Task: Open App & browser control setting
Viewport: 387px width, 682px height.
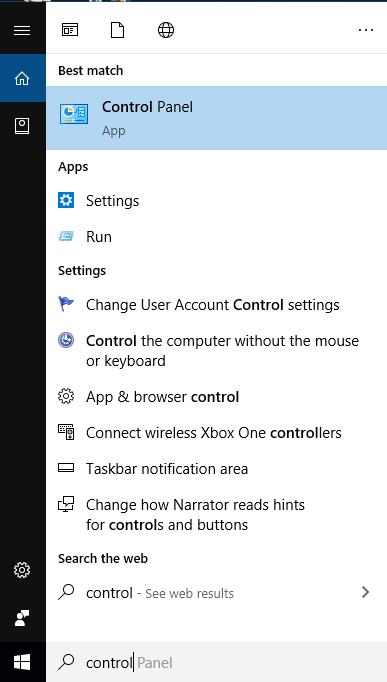Action: click(217, 397)
